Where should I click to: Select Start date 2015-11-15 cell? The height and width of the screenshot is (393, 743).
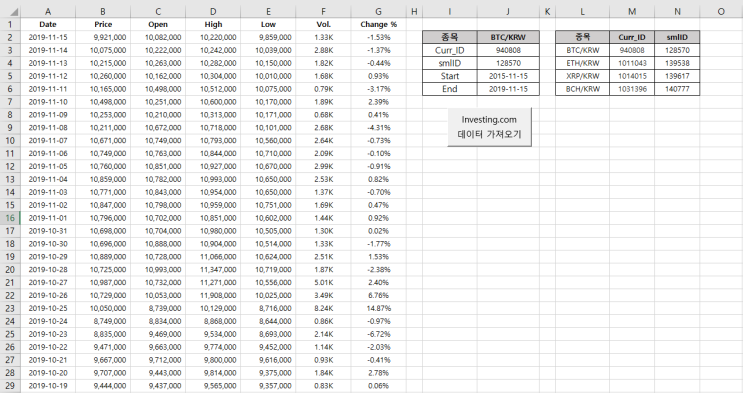coord(508,76)
